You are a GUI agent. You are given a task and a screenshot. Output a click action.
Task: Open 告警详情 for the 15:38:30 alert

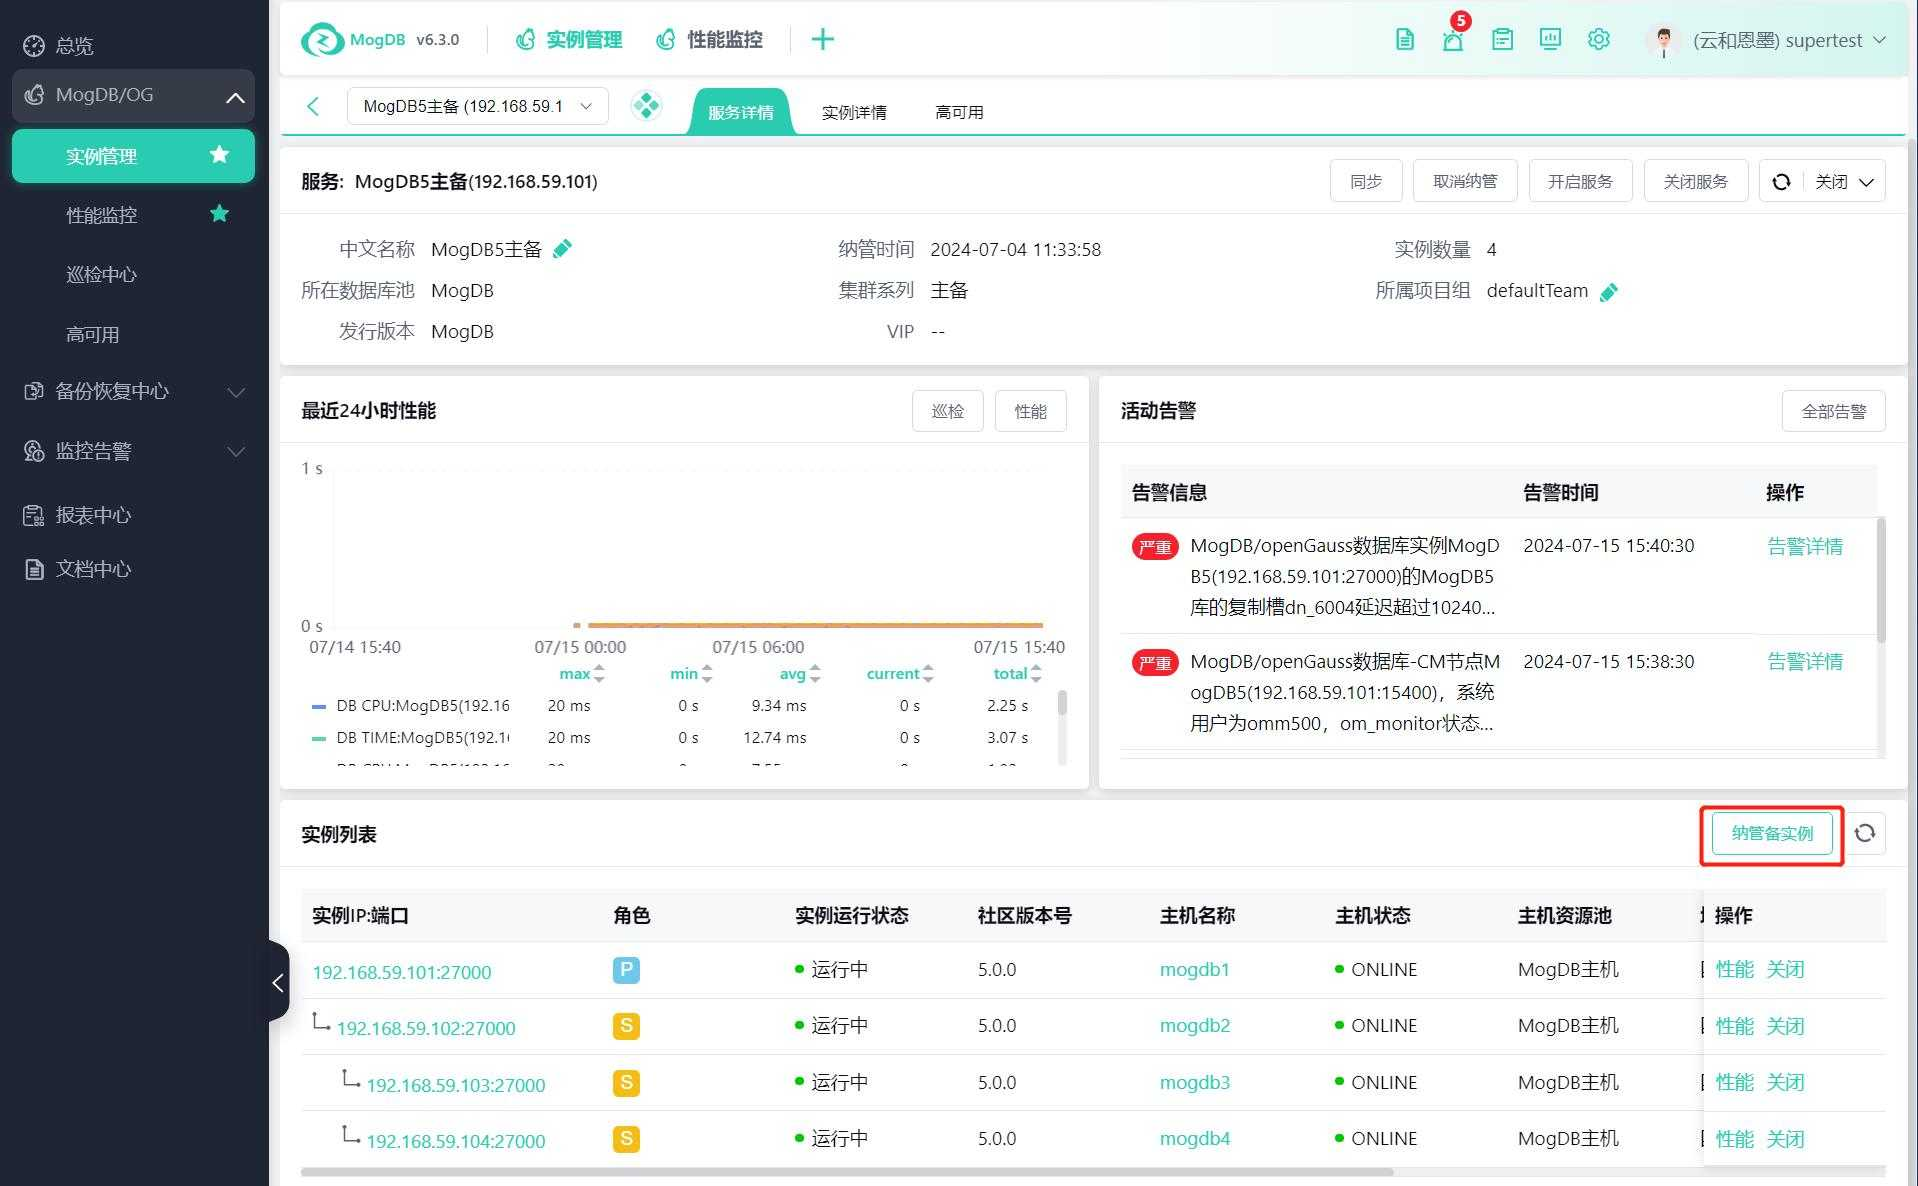[1805, 661]
